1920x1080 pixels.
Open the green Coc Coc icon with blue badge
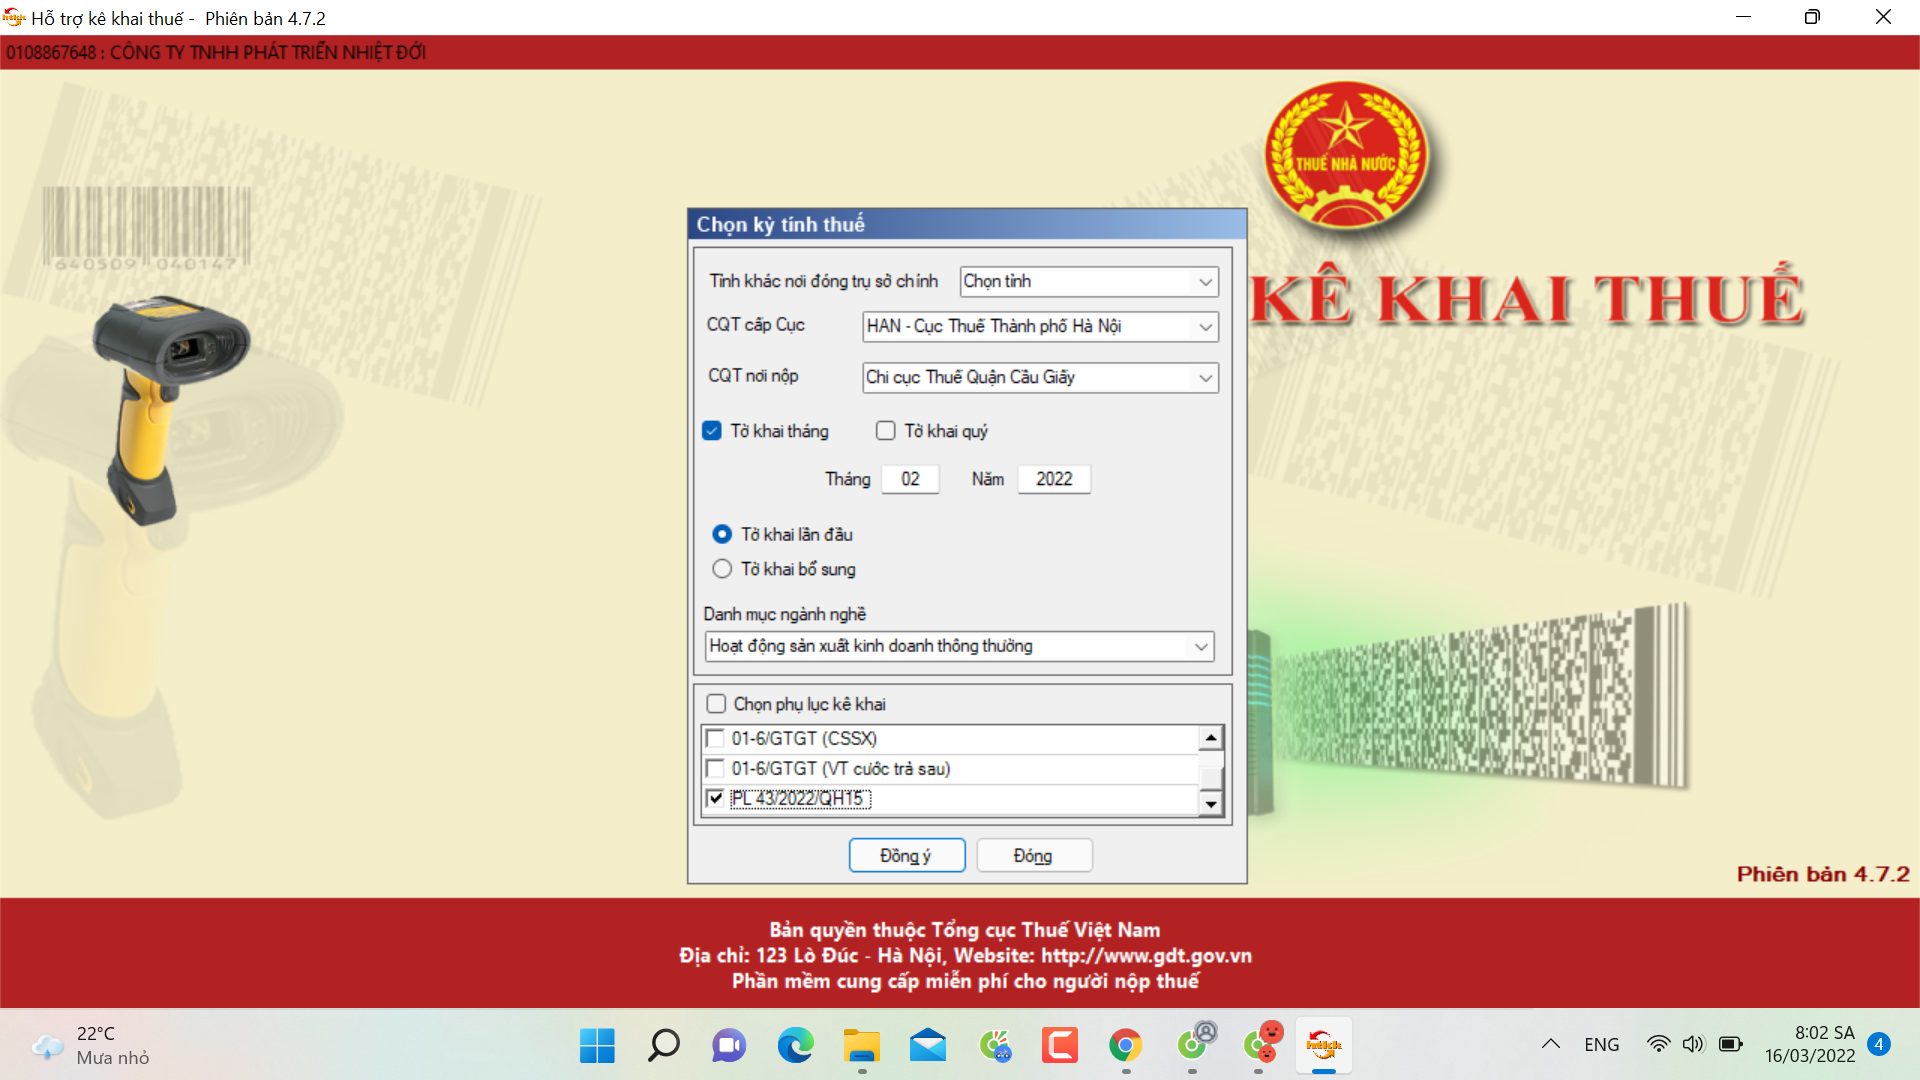coord(994,1046)
